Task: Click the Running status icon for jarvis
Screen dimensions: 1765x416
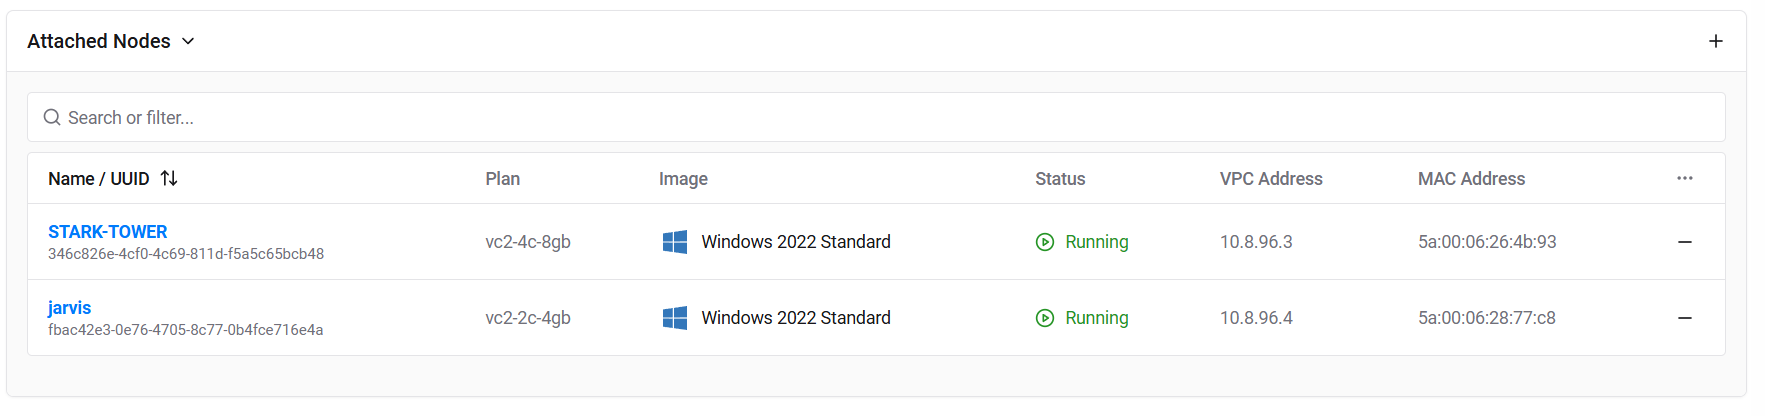Action: 1045,318
